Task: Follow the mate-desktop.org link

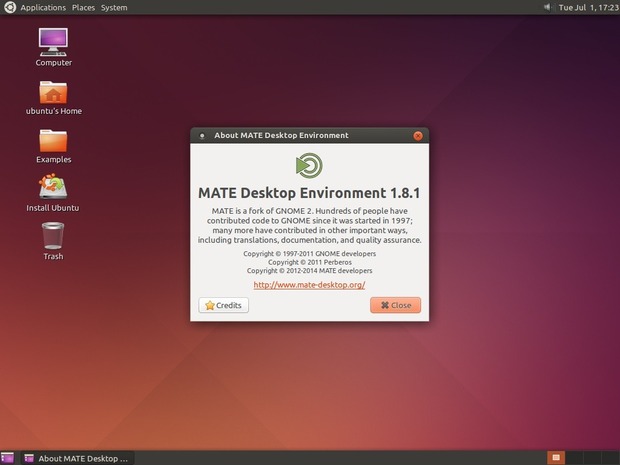Action: 309,285
